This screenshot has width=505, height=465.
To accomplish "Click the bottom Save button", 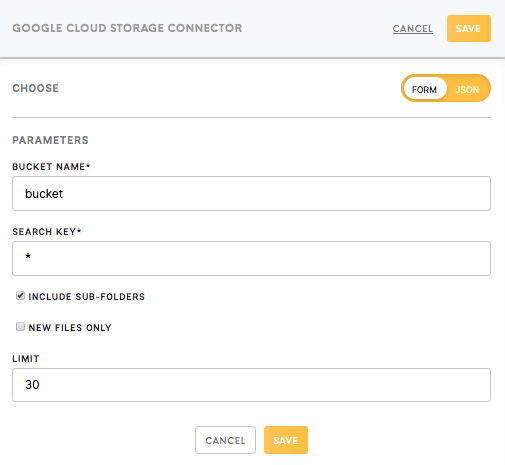I will (x=286, y=440).
